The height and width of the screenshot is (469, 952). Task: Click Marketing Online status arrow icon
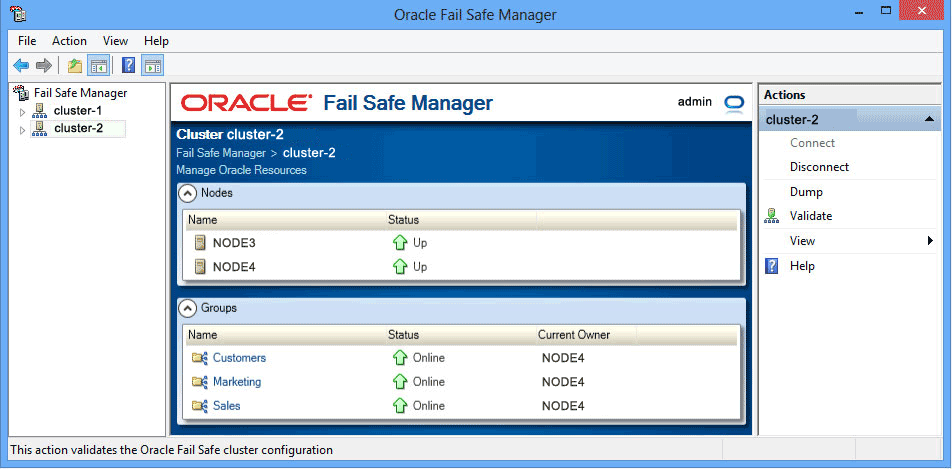click(400, 382)
